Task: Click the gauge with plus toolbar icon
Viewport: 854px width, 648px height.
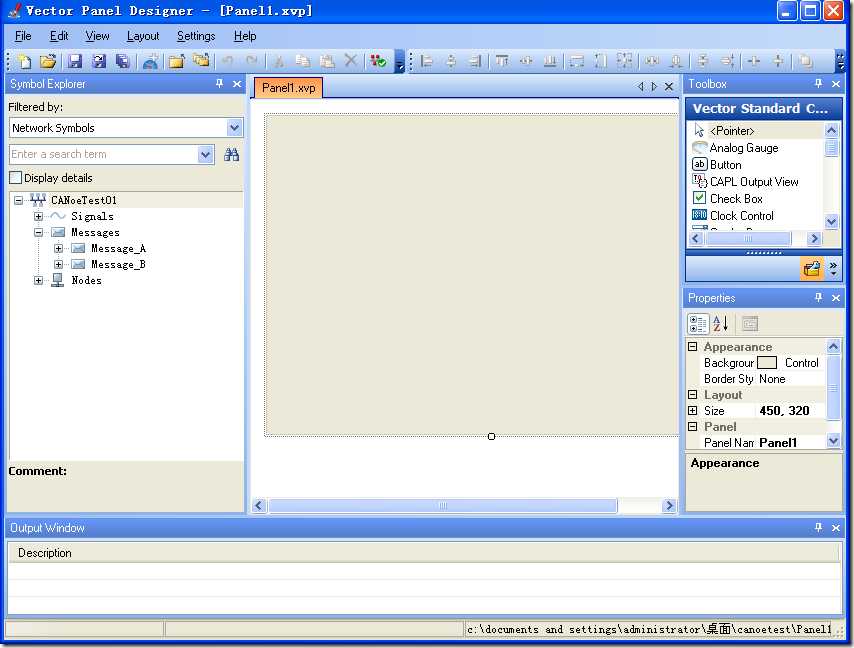Action: (150, 62)
